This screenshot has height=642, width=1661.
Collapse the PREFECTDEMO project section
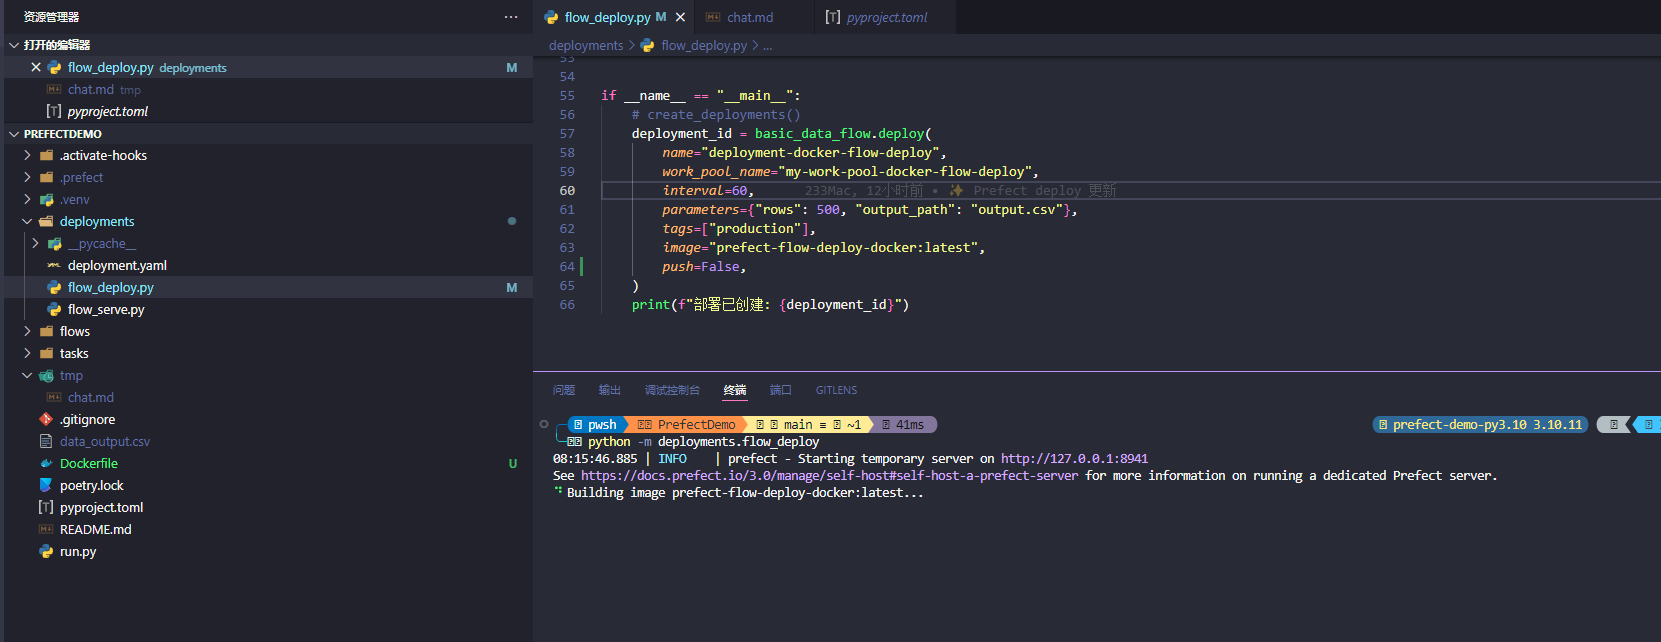coord(14,133)
